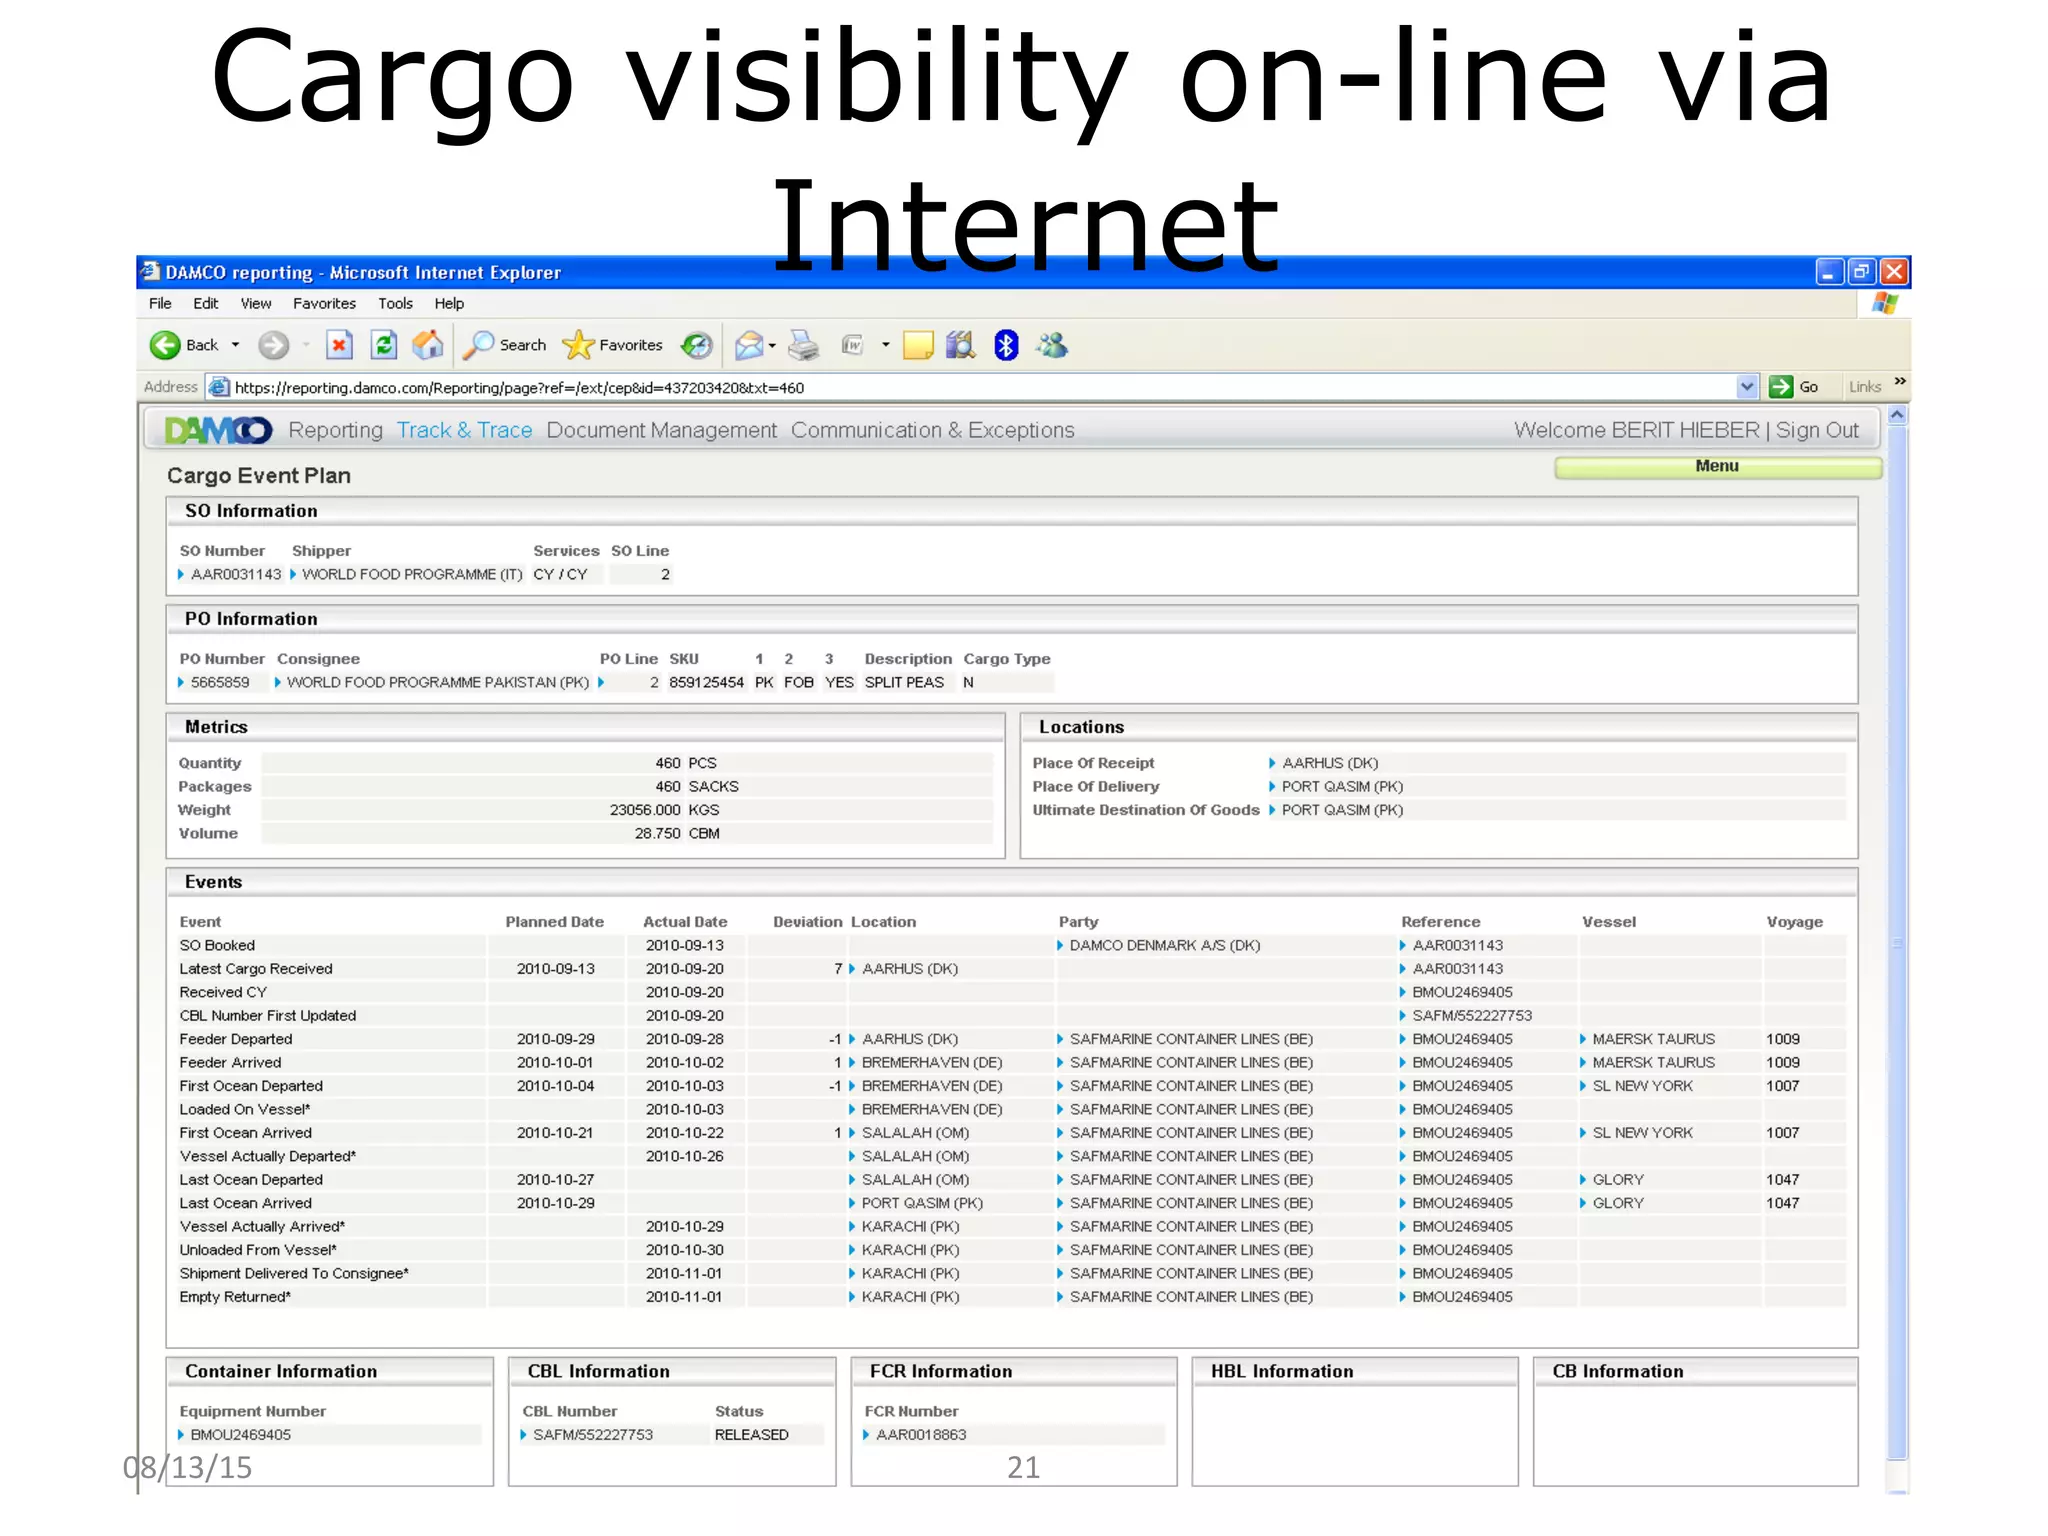The height and width of the screenshot is (1536, 2048).
Task: Open the View menu
Action: (256, 303)
